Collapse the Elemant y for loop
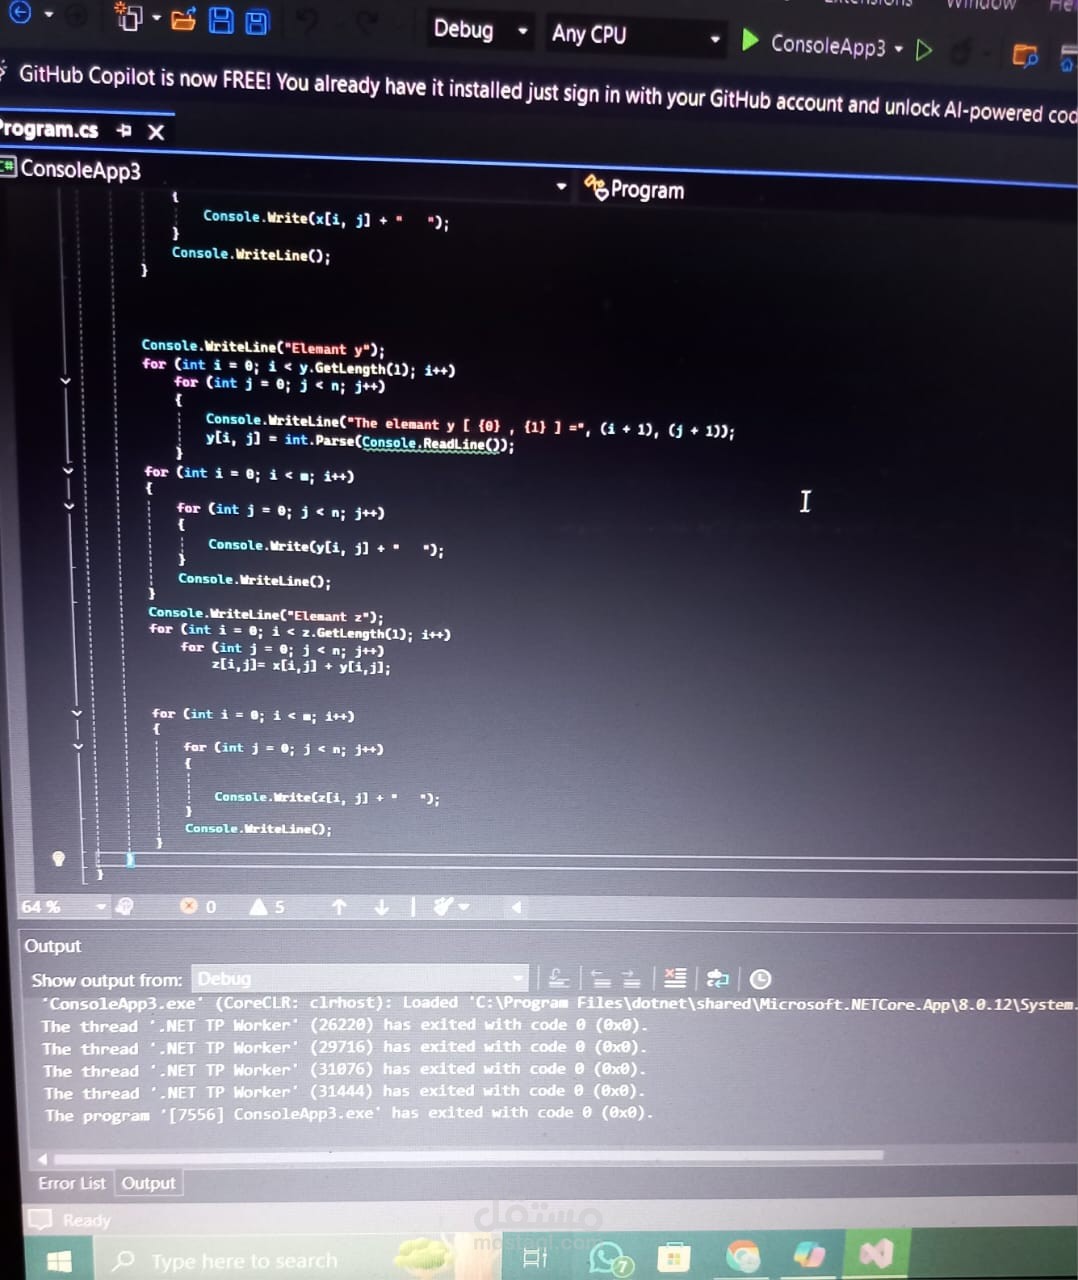1078x1280 pixels. [x=66, y=380]
